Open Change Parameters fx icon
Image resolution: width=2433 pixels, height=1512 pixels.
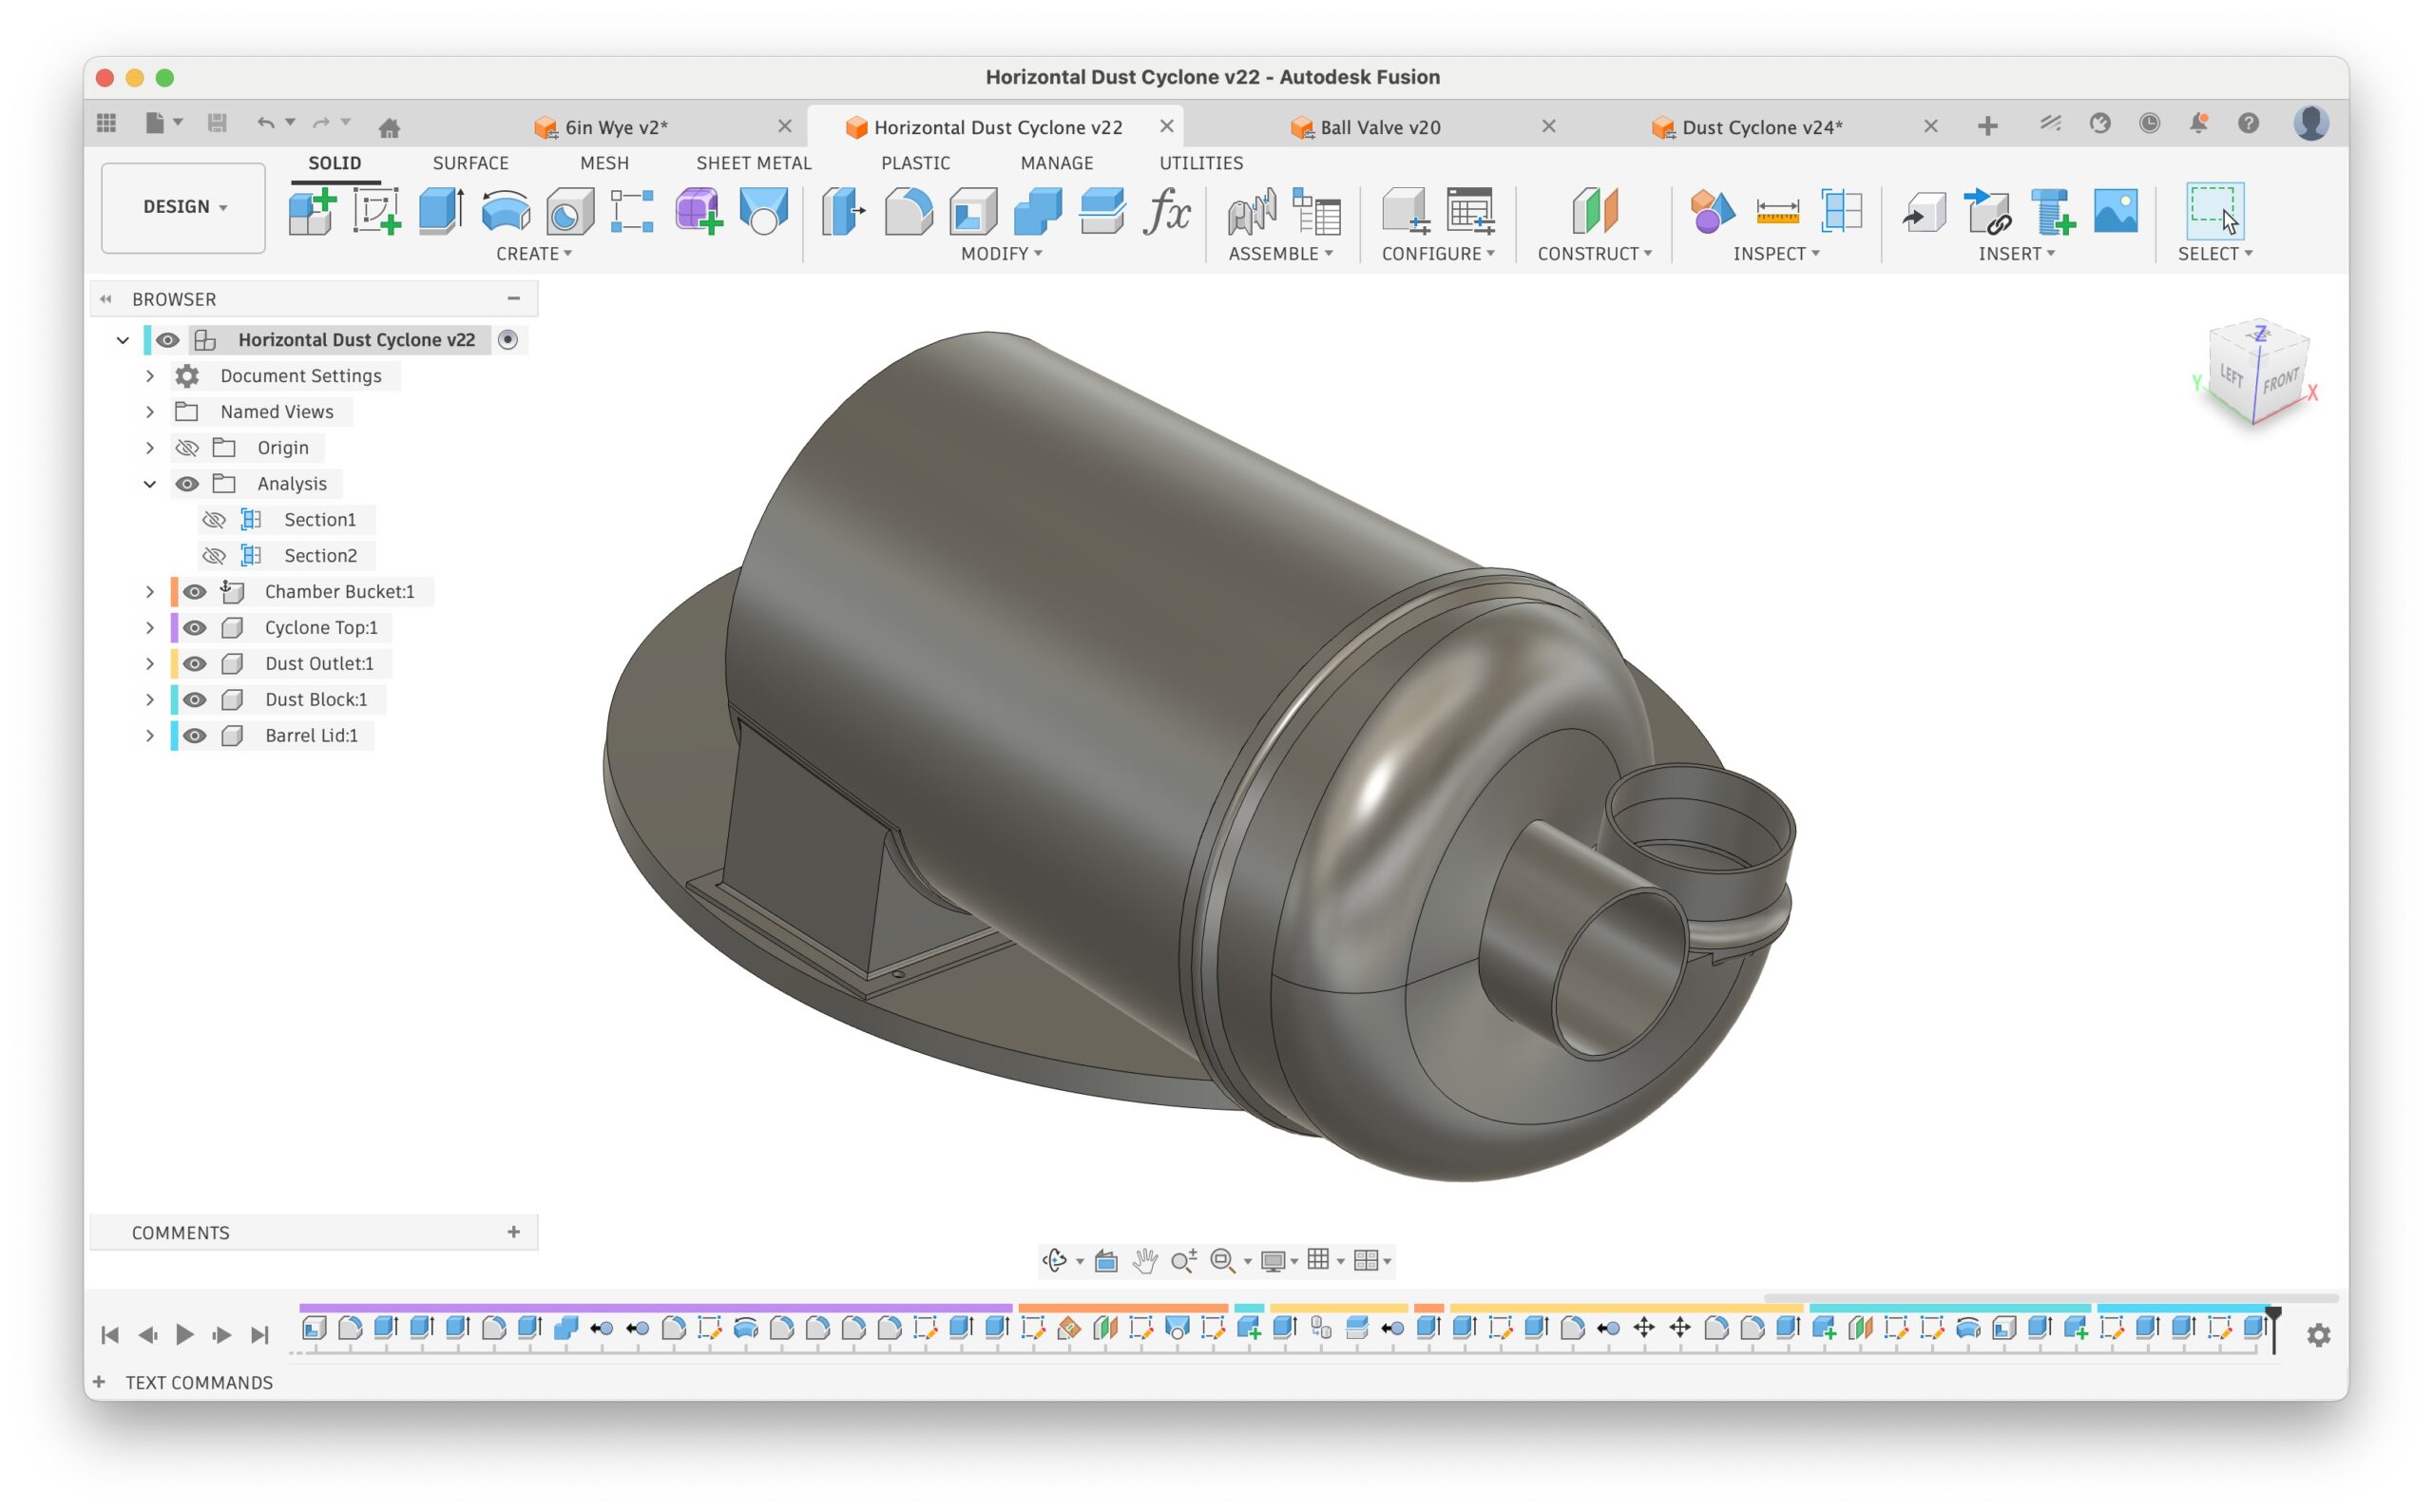tap(1166, 211)
